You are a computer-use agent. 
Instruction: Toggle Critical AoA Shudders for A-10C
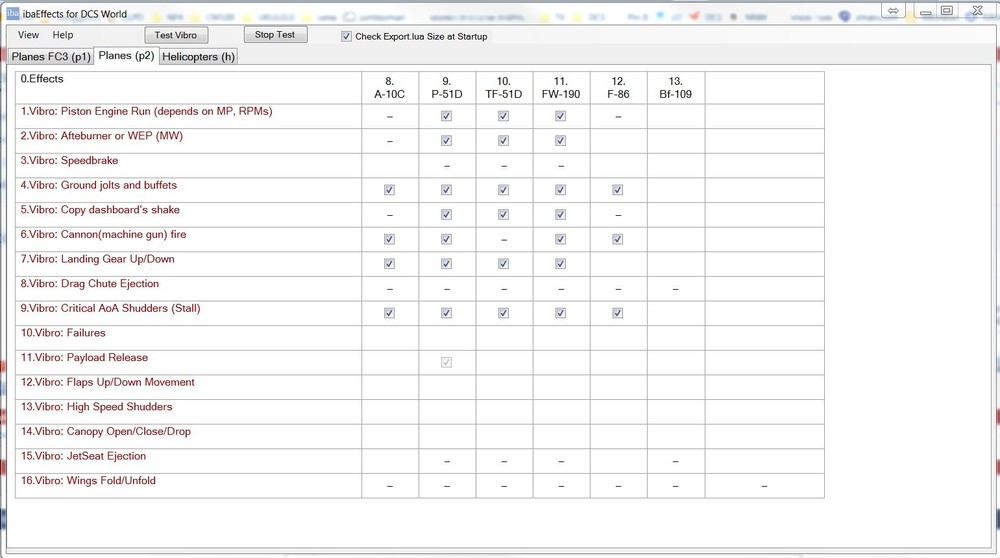tap(389, 313)
